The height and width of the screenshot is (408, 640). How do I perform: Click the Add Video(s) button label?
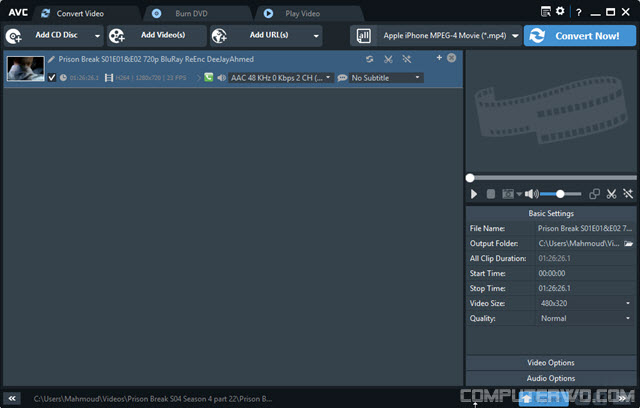coord(163,35)
